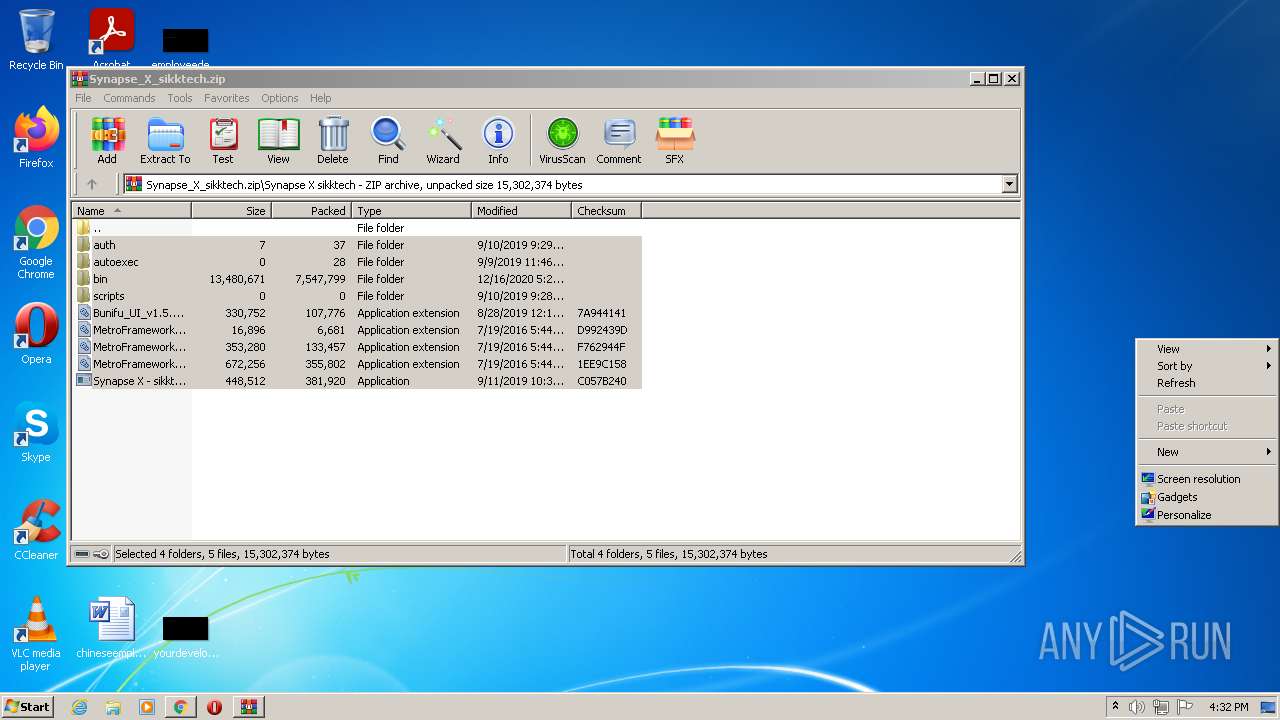
Task: Click Chrome icon in taskbar
Action: pos(180,707)
